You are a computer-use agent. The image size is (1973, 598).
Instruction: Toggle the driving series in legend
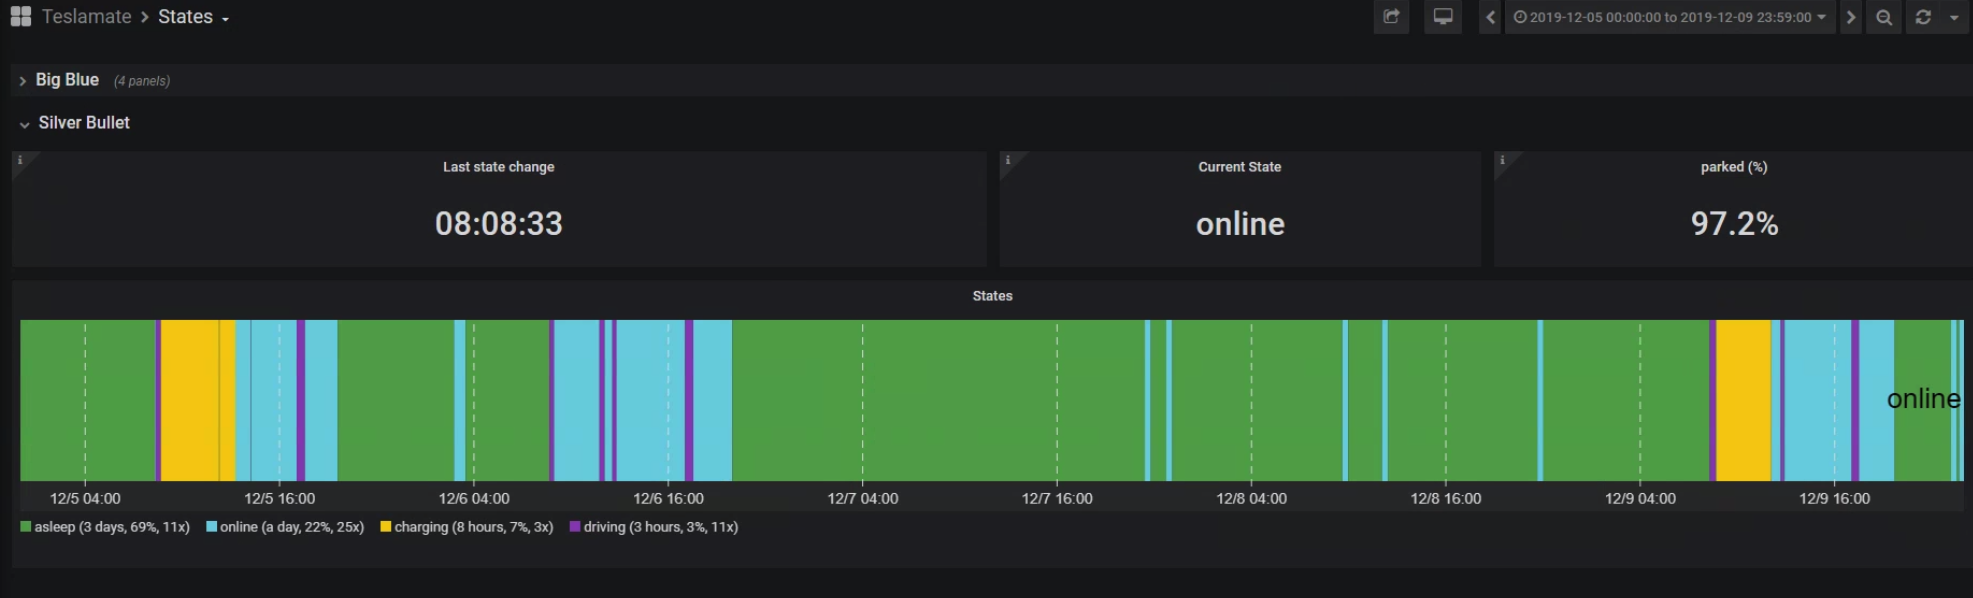point(661,527)
